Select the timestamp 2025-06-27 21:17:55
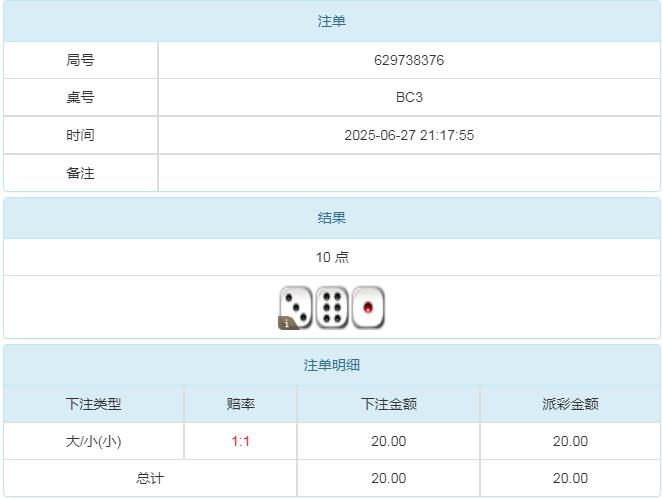Screen dimensions: 663x499 (409, 135)
